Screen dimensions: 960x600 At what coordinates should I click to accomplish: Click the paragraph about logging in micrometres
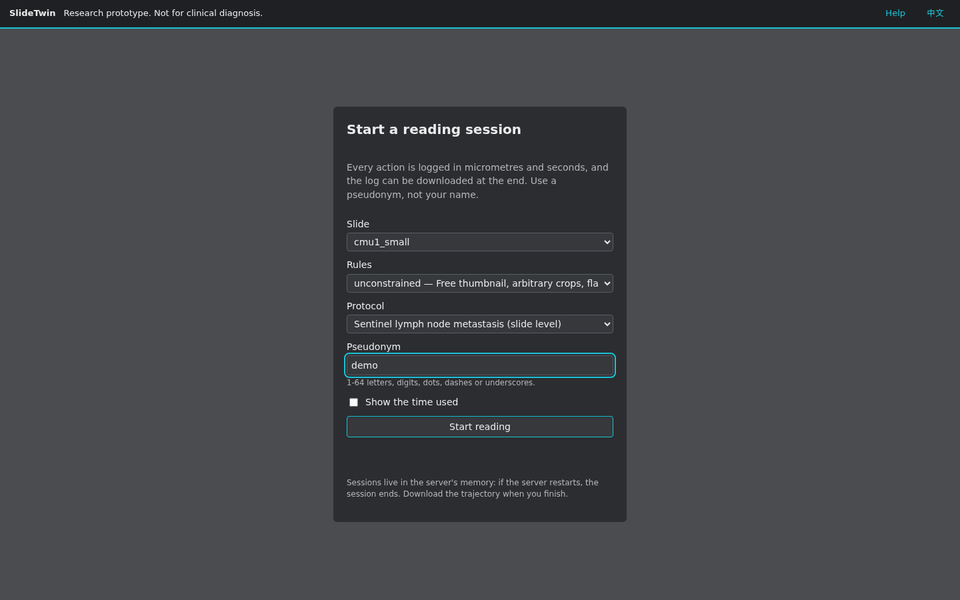click(x=478, y=181)
